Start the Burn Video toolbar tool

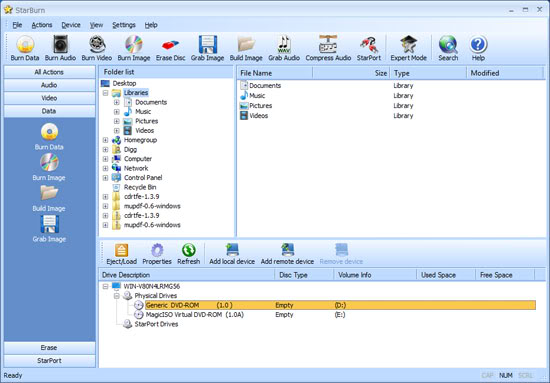(97, 48)
